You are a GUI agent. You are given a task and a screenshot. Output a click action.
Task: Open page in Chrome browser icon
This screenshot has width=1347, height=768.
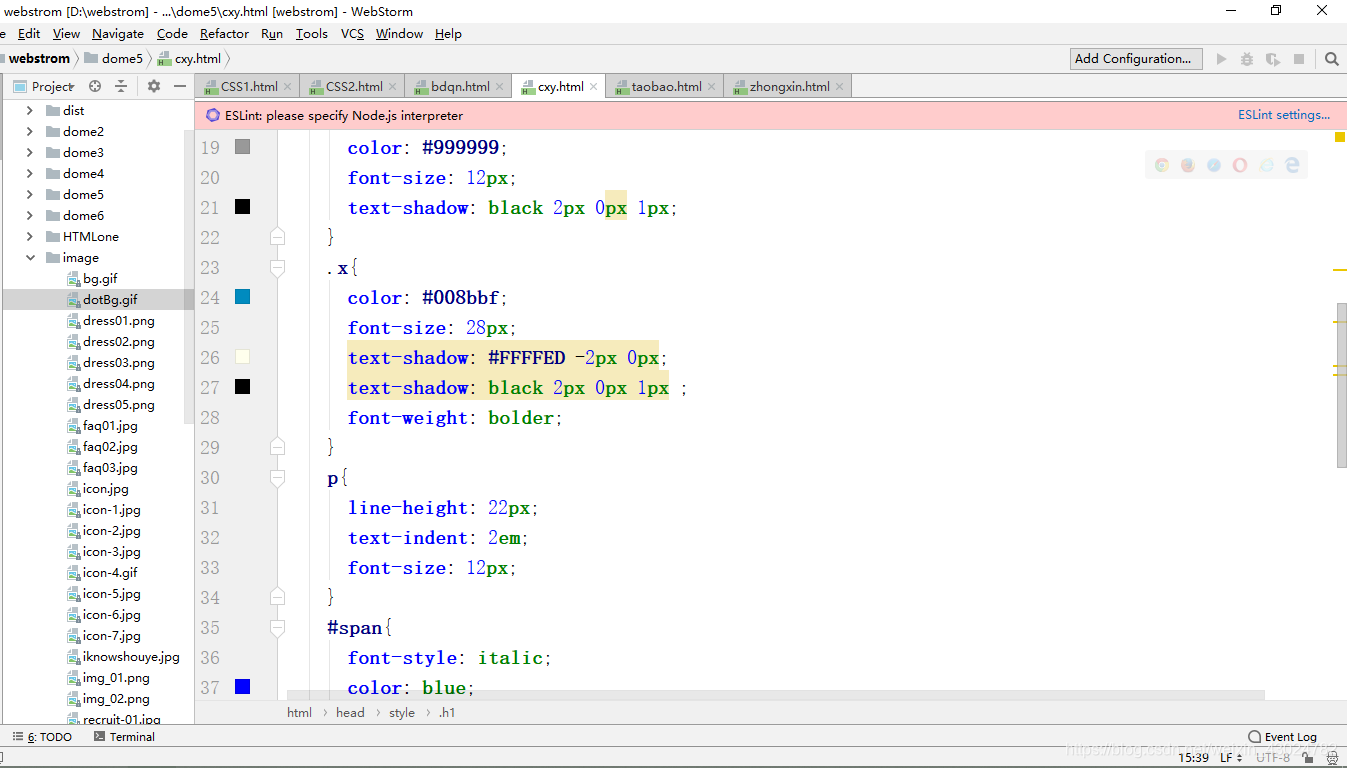pos(1161,165)
